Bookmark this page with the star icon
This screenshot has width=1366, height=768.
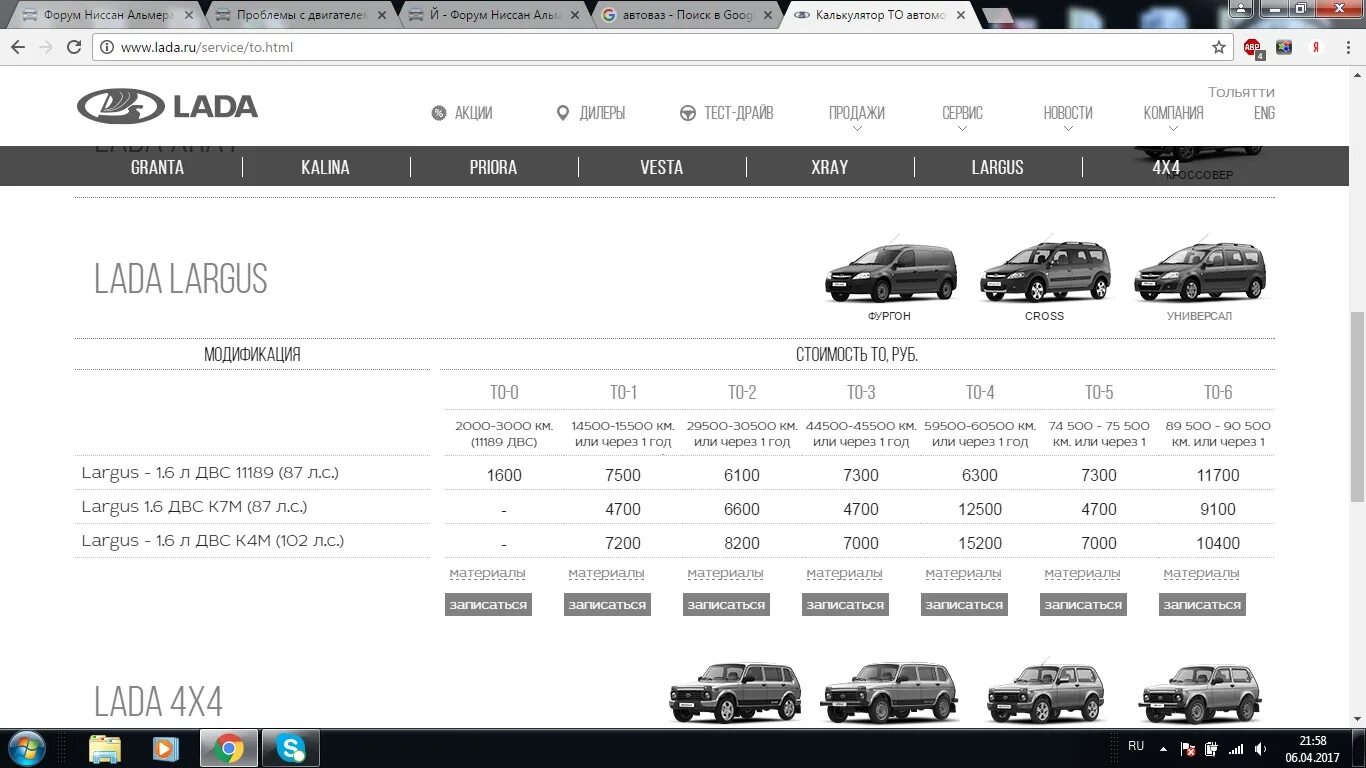1219,47
